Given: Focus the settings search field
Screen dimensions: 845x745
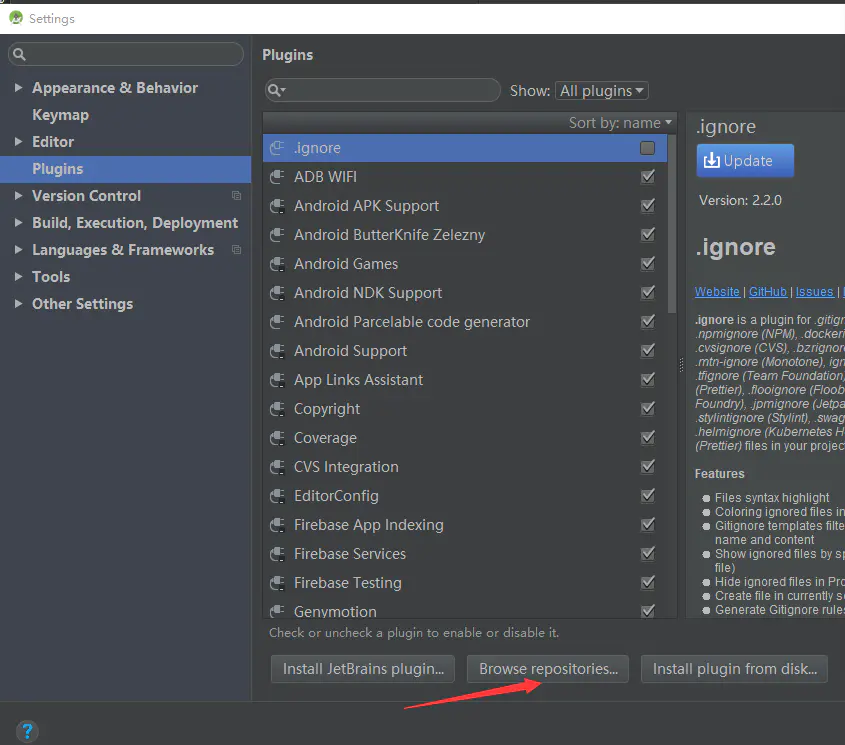Looking at the screenshot, I should (126, 54).
